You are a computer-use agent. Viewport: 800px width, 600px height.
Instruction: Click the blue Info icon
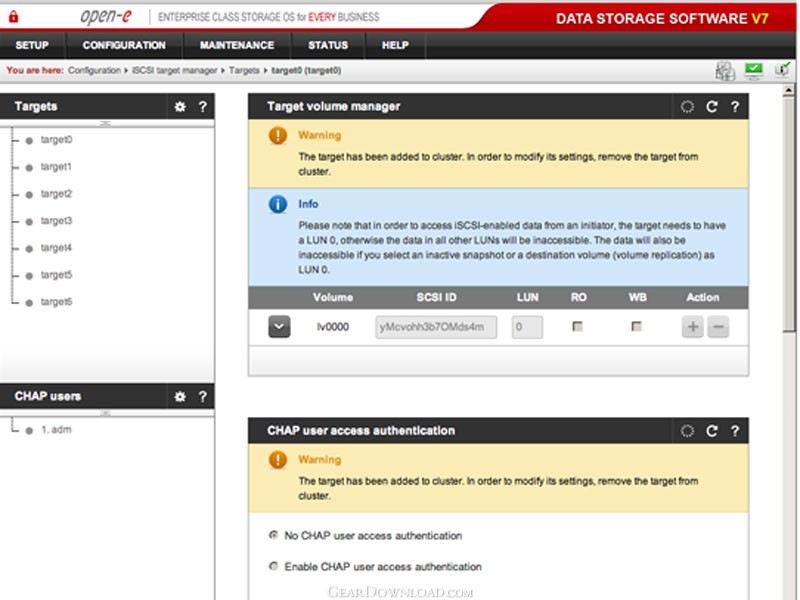[278, 204]
